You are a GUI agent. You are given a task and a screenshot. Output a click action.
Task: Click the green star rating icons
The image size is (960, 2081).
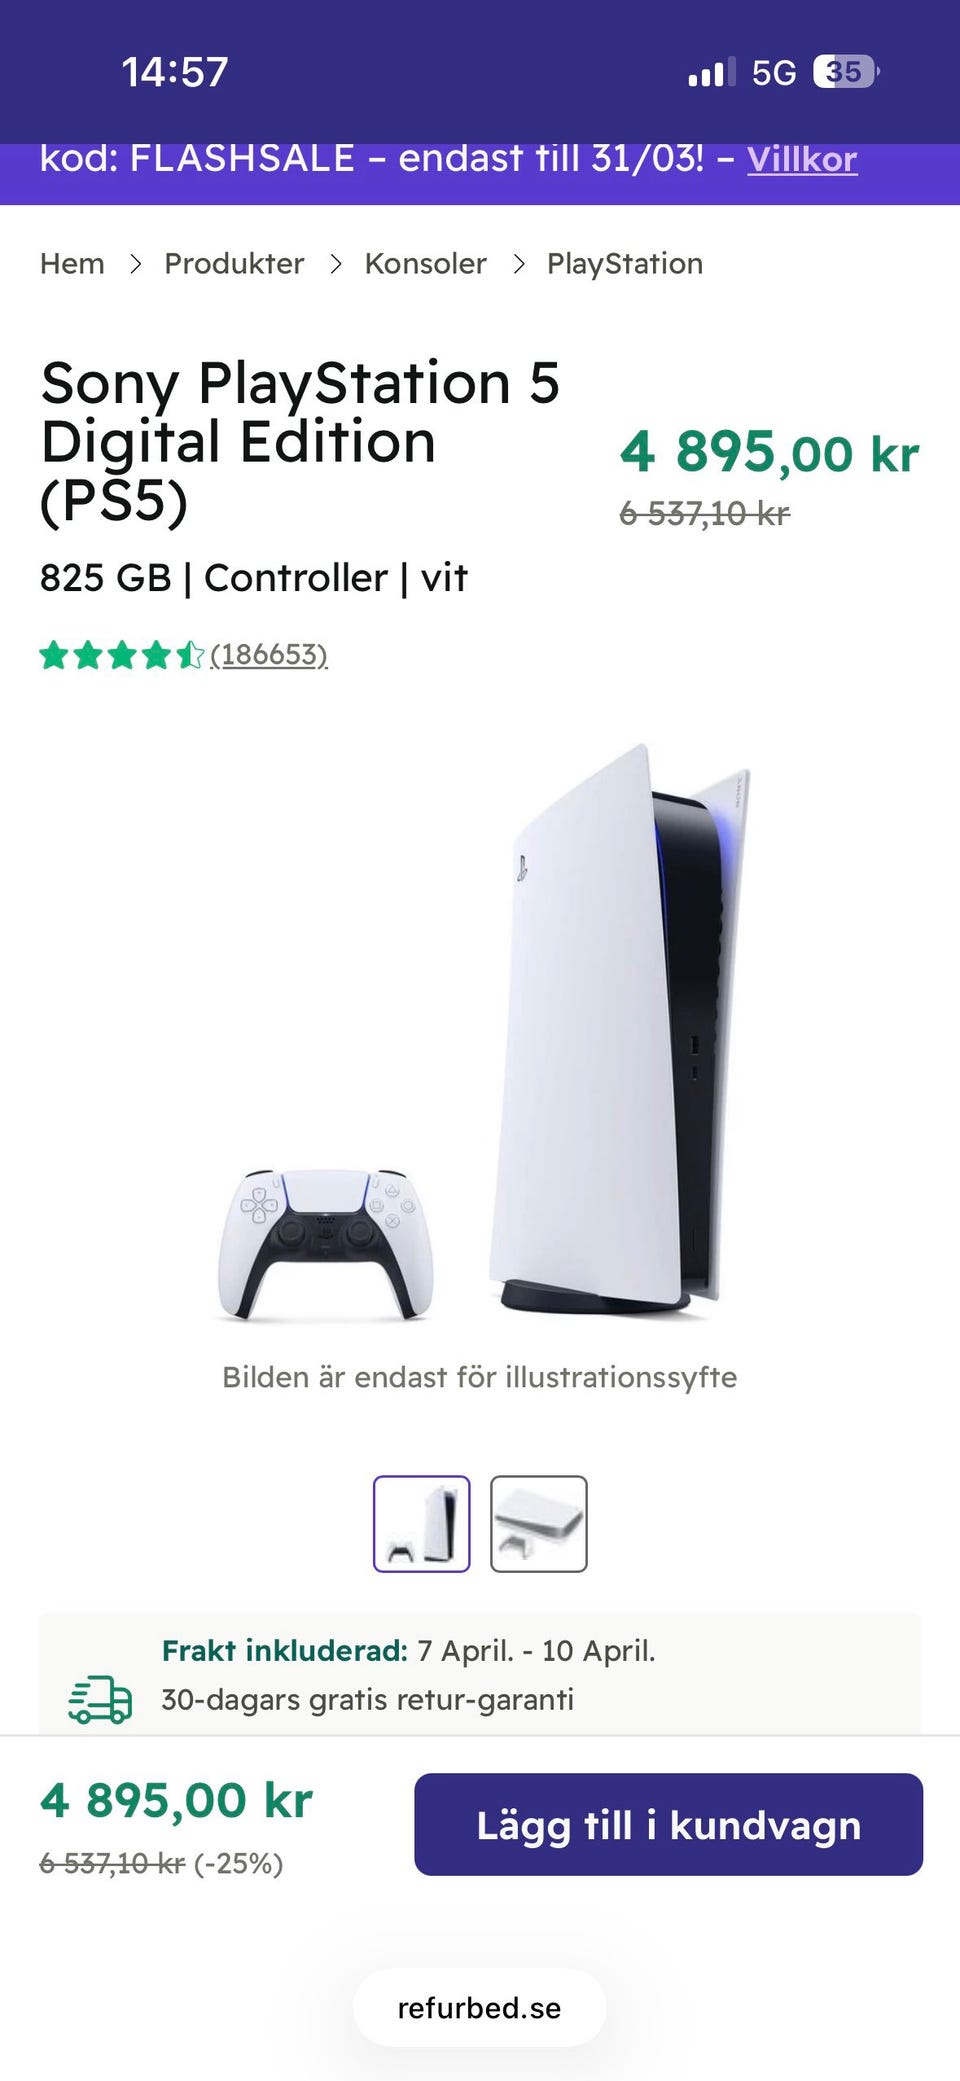click(122, 656)
